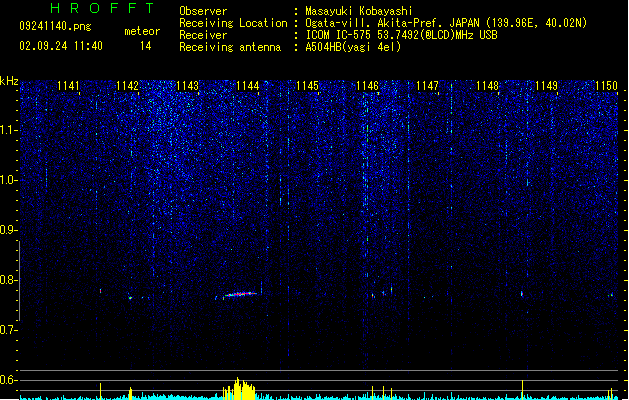The height and width of the screenshot is (400, 629).
Task: Click the 0.7 kHz frequency axis label
Action: pyautogui.click(x=8, y=330)
